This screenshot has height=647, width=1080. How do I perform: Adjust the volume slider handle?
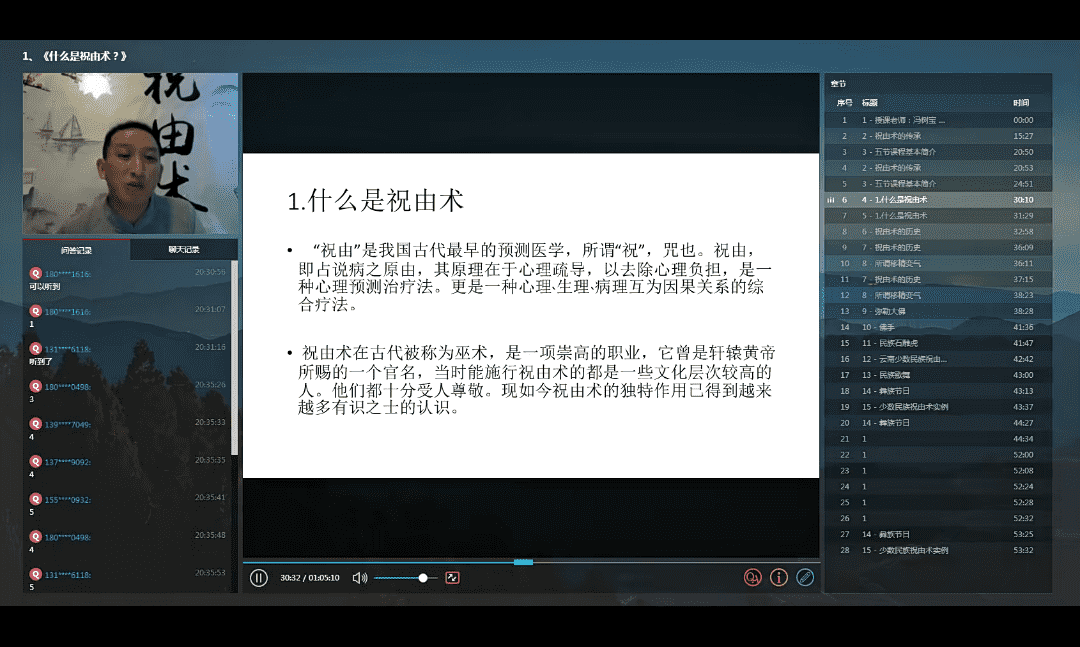click(x=423, y=578)
